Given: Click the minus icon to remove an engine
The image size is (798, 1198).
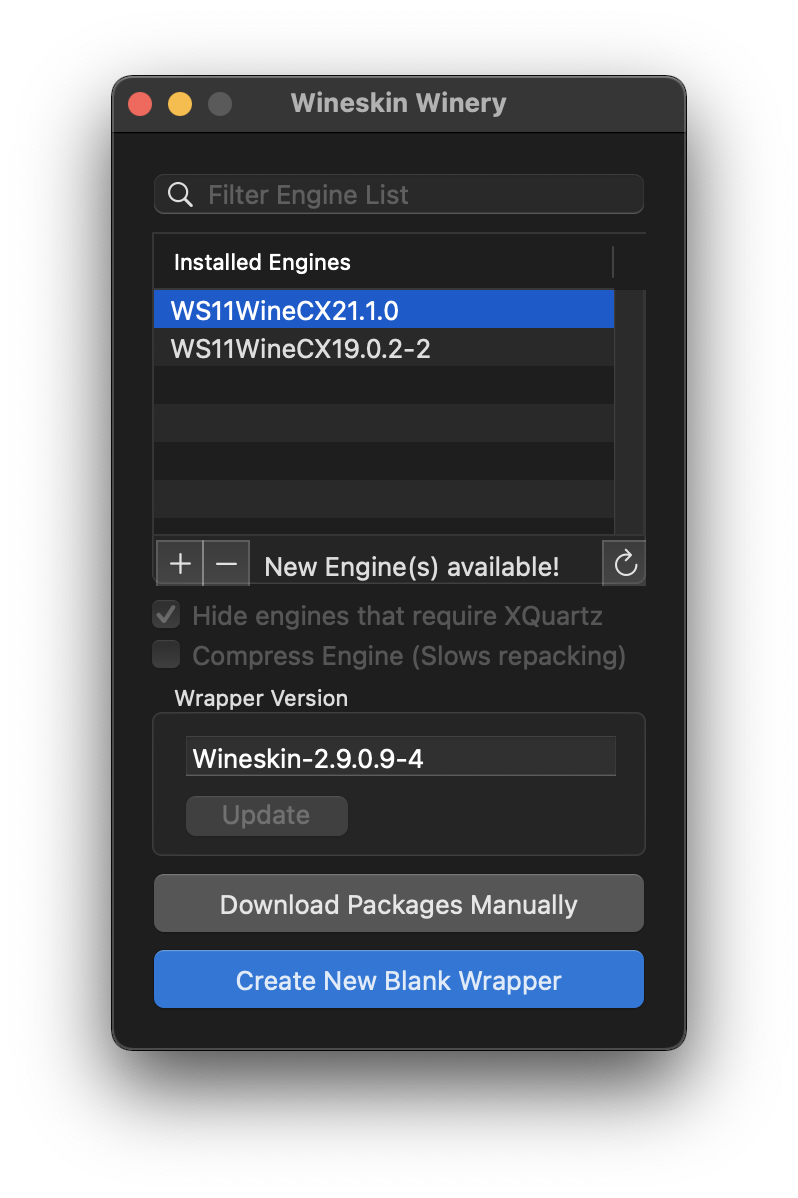Looking at the screenshot, I should [x=226, y=564].
